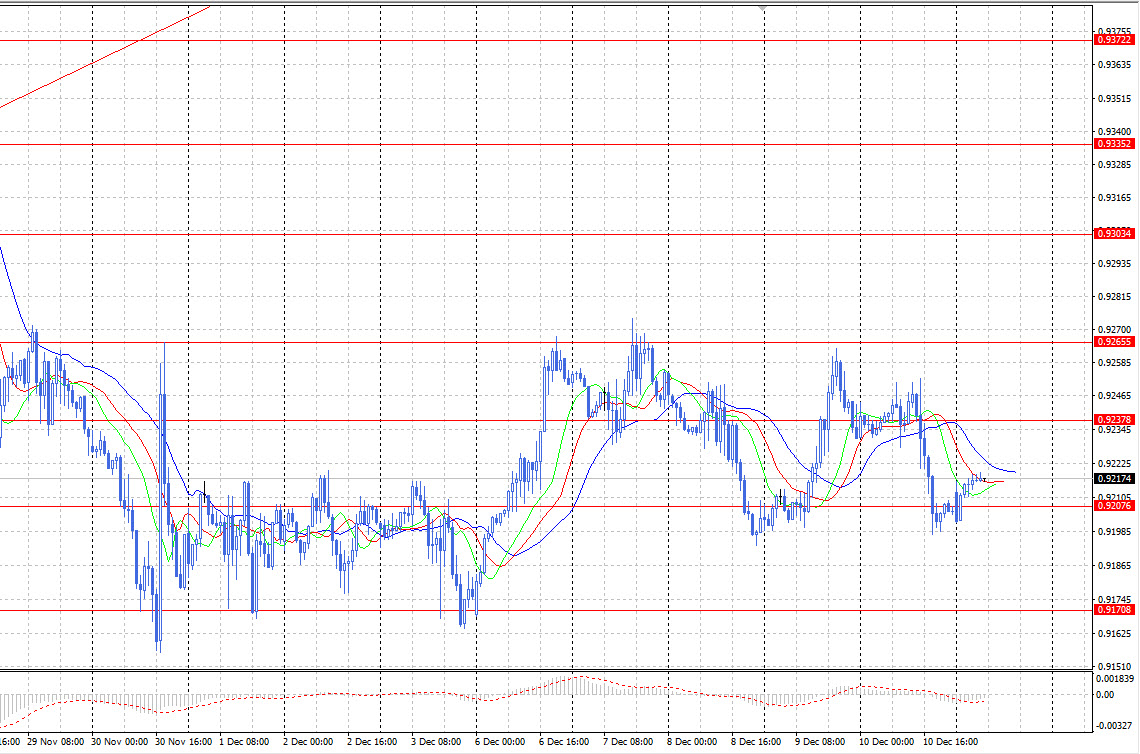This screenshot has width=1140, height=754.
Task: Click the 2 Dec 00:00 time label
Action: coord(308,742)
